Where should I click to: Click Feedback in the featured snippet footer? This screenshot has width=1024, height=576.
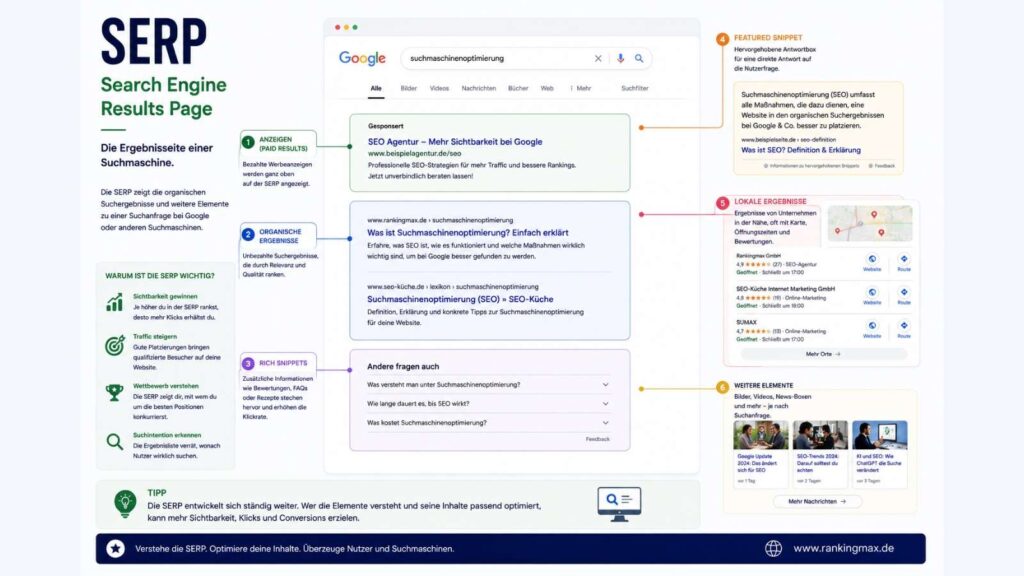click(882, 166)
